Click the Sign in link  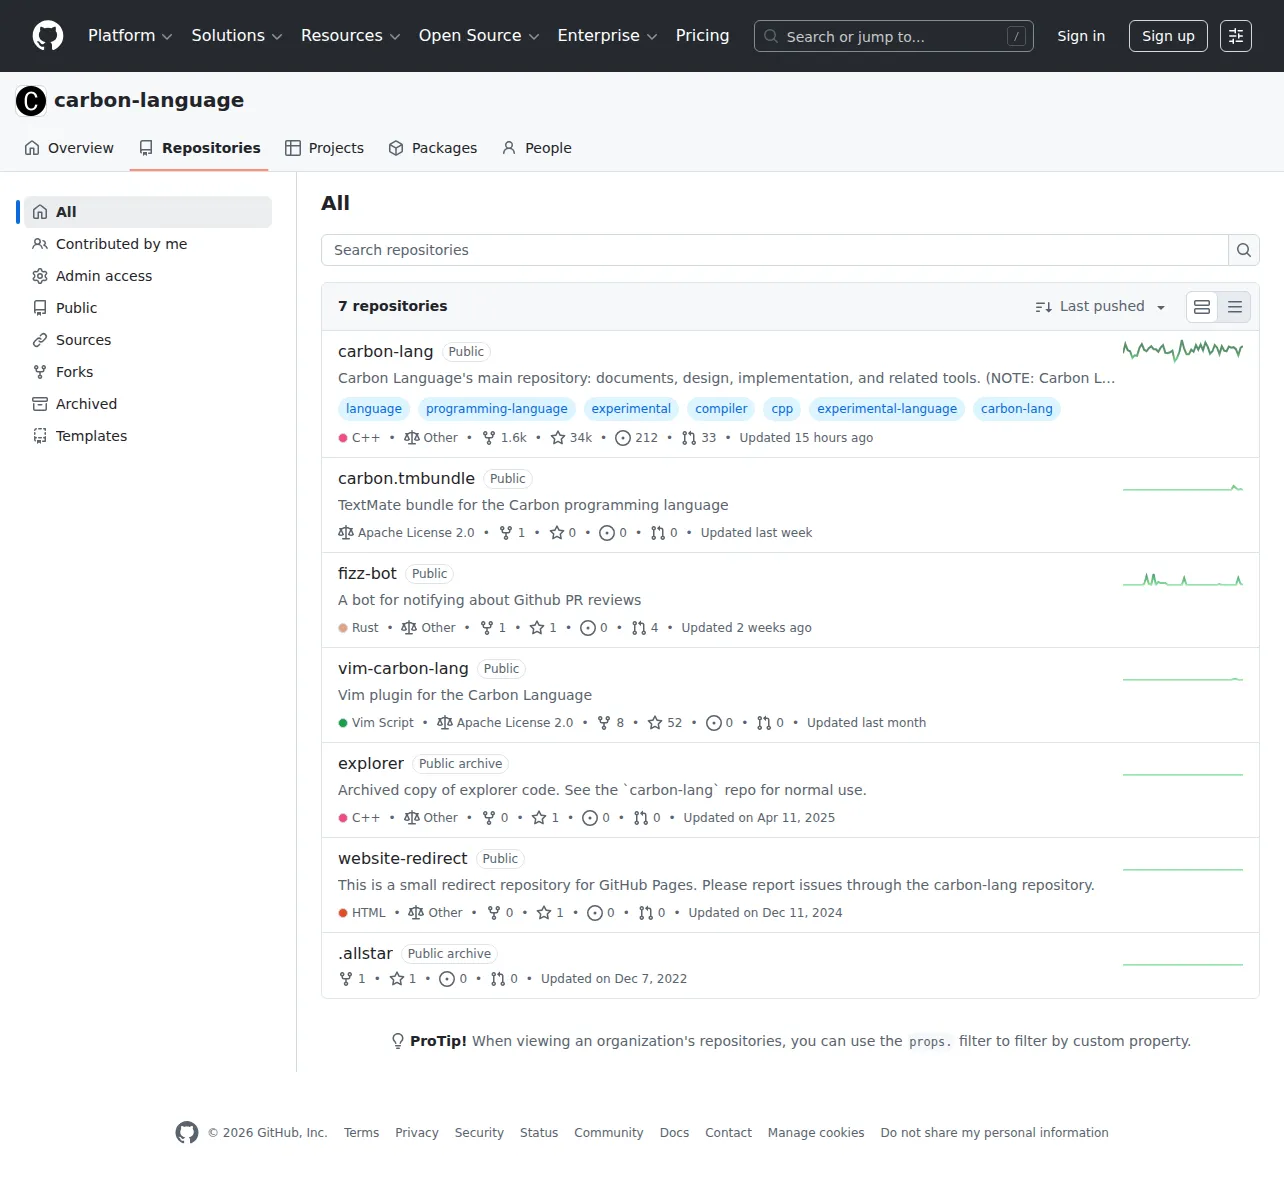pos(1081,36)
